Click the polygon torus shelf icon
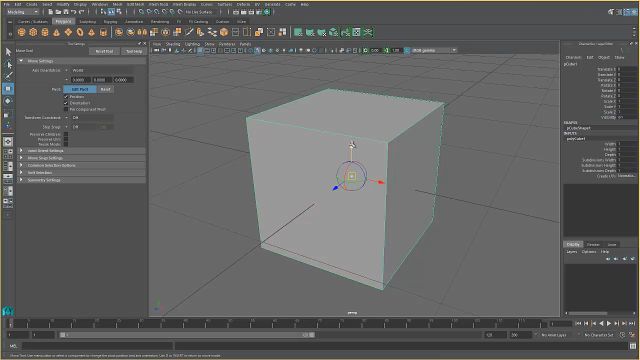The image size is (640, 360). click(80, 32)
